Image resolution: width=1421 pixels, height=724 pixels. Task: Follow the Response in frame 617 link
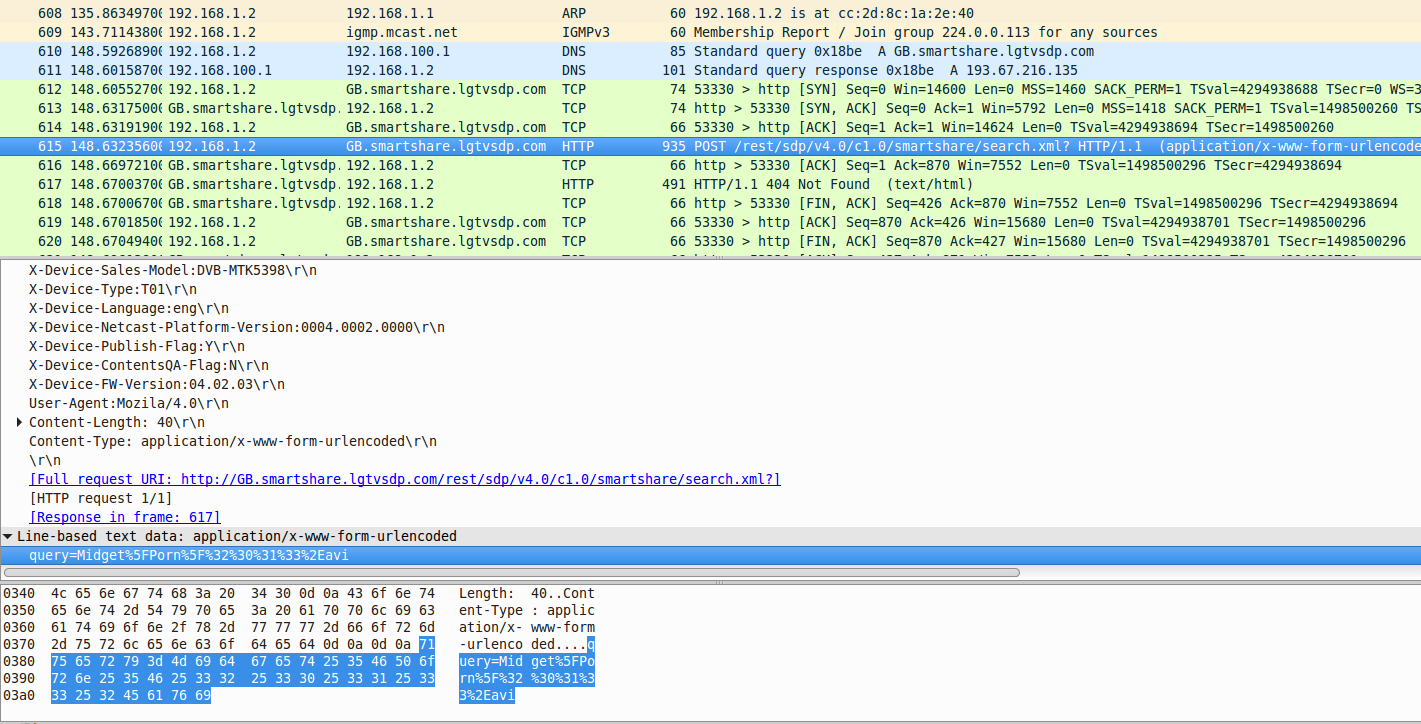(x=125, y=517)
